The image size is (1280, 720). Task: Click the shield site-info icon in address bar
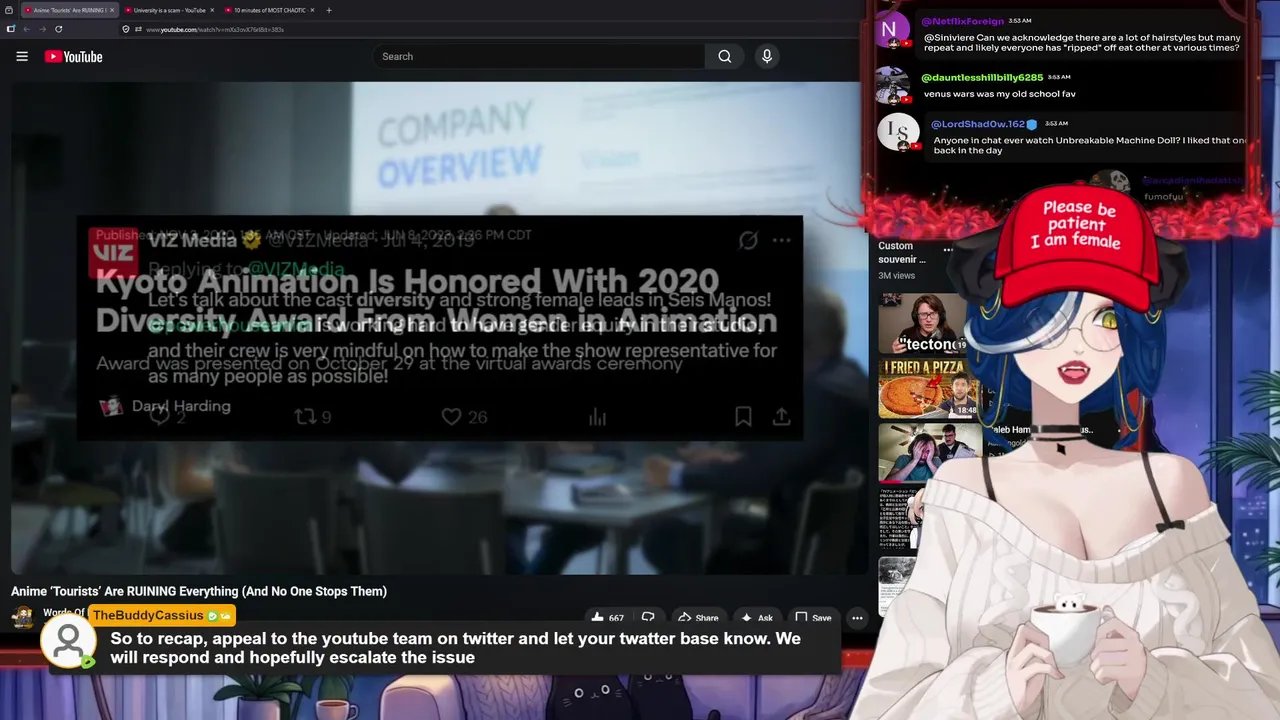[126, 29]
